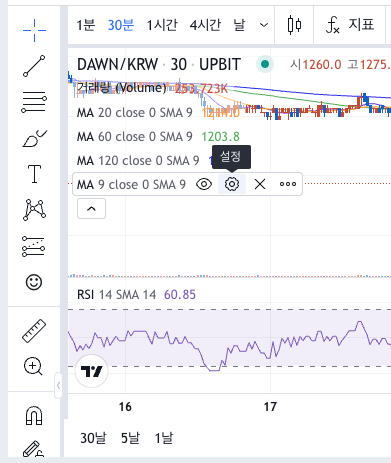Click the 16 date label on axis
Viewport: 391px width, 463px height.
(125, 407)
